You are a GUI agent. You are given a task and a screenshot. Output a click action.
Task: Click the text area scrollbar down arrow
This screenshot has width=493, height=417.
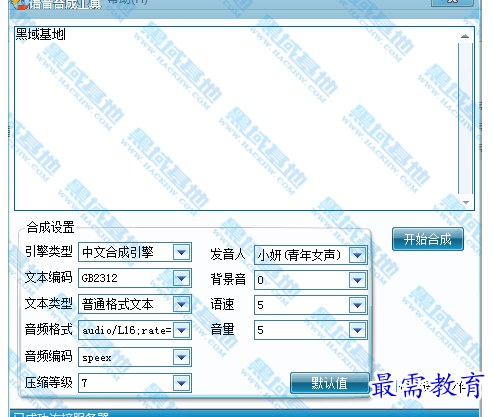(466, 202)
